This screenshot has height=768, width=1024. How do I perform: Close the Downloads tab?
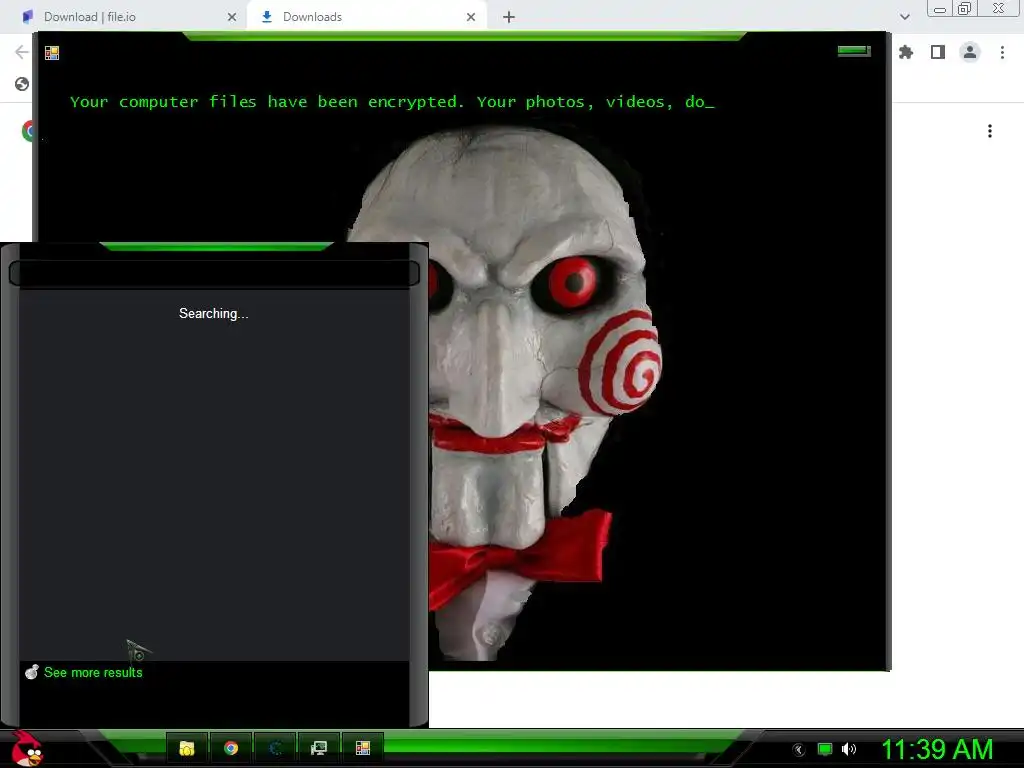(471, 17)
